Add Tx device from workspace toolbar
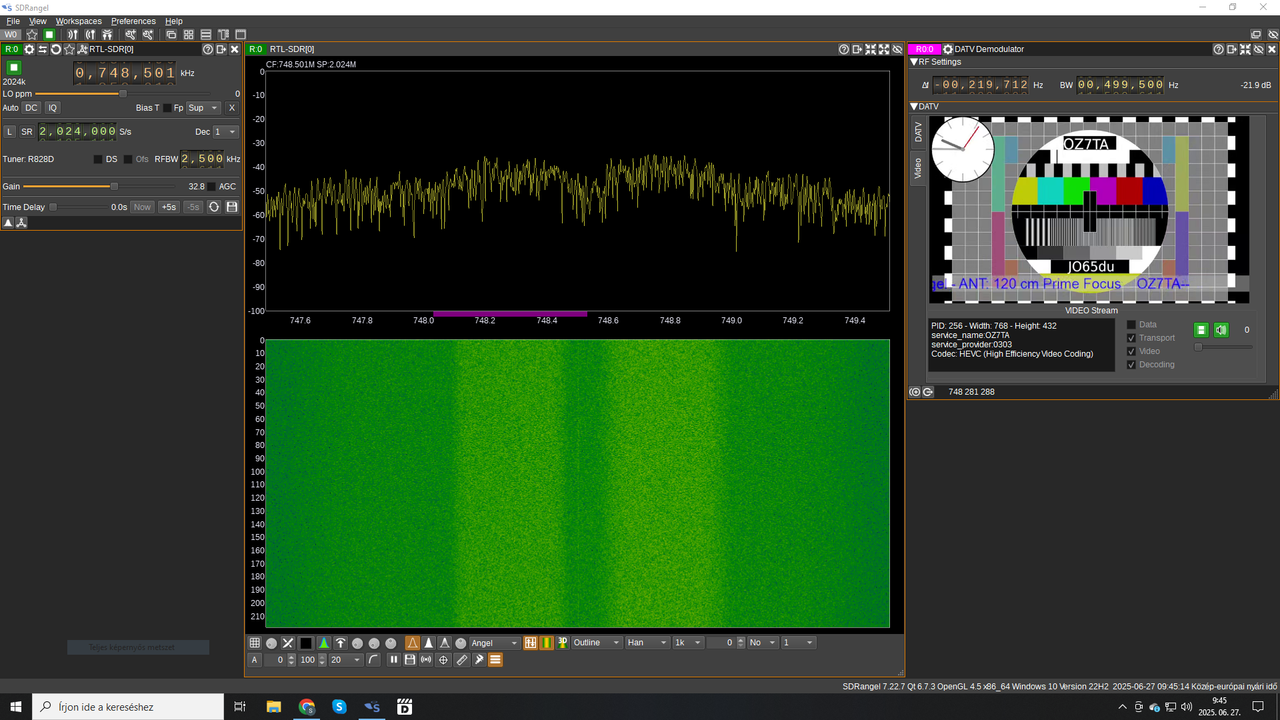 pyautogui.click(x=90, y=34)
